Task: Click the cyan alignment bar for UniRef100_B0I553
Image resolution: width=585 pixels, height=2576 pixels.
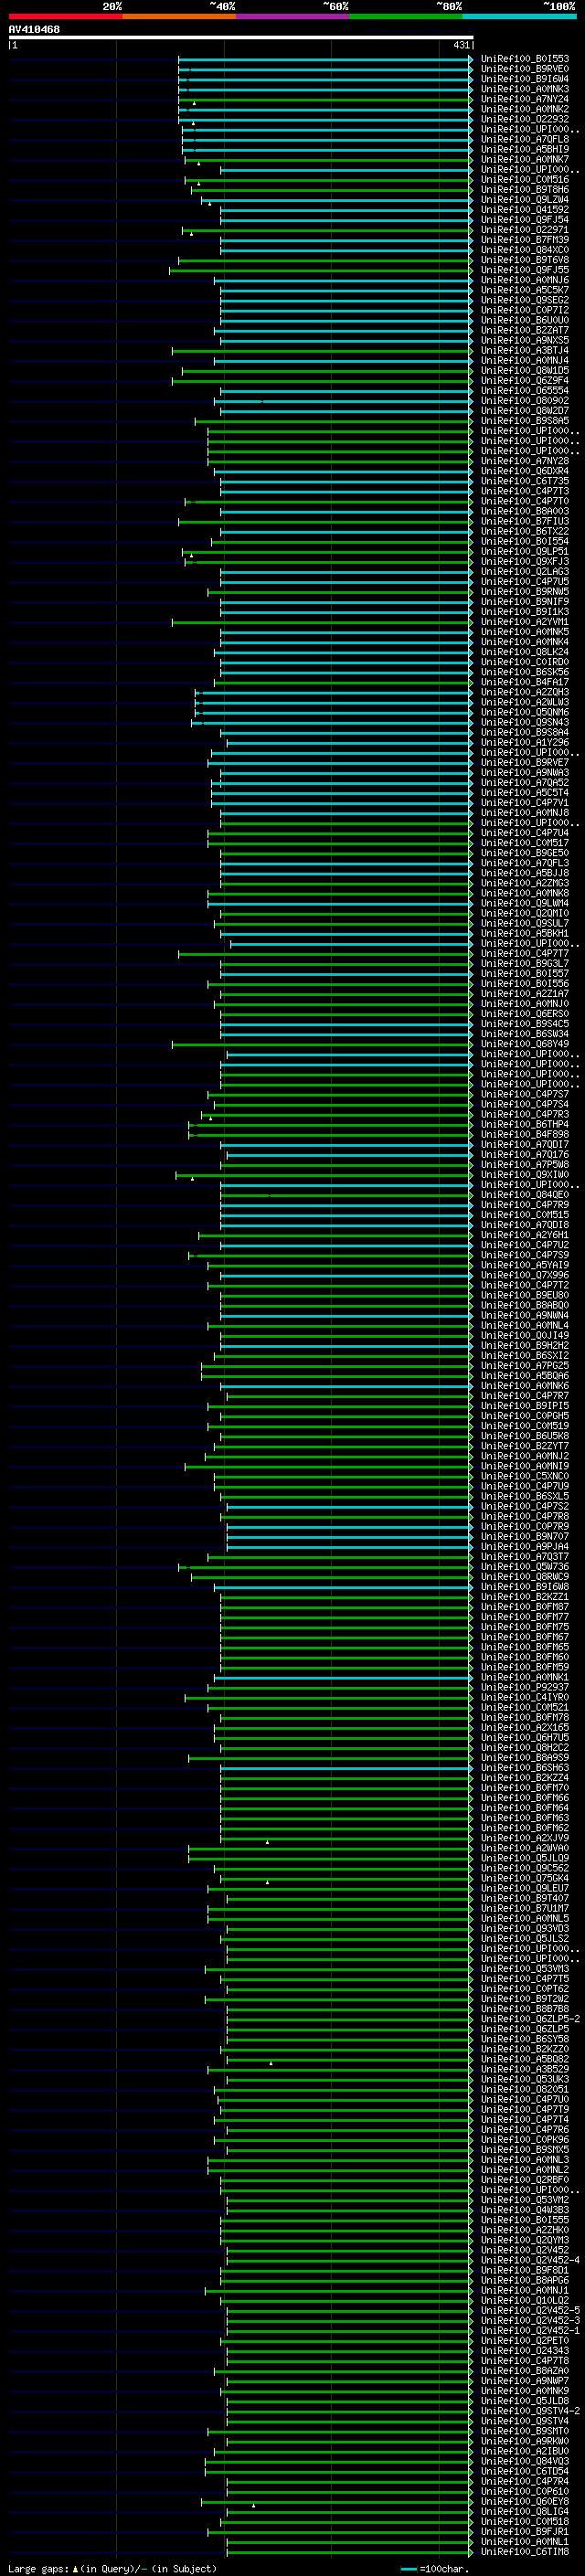Action: pyautogui.click(x=325, y=60)
